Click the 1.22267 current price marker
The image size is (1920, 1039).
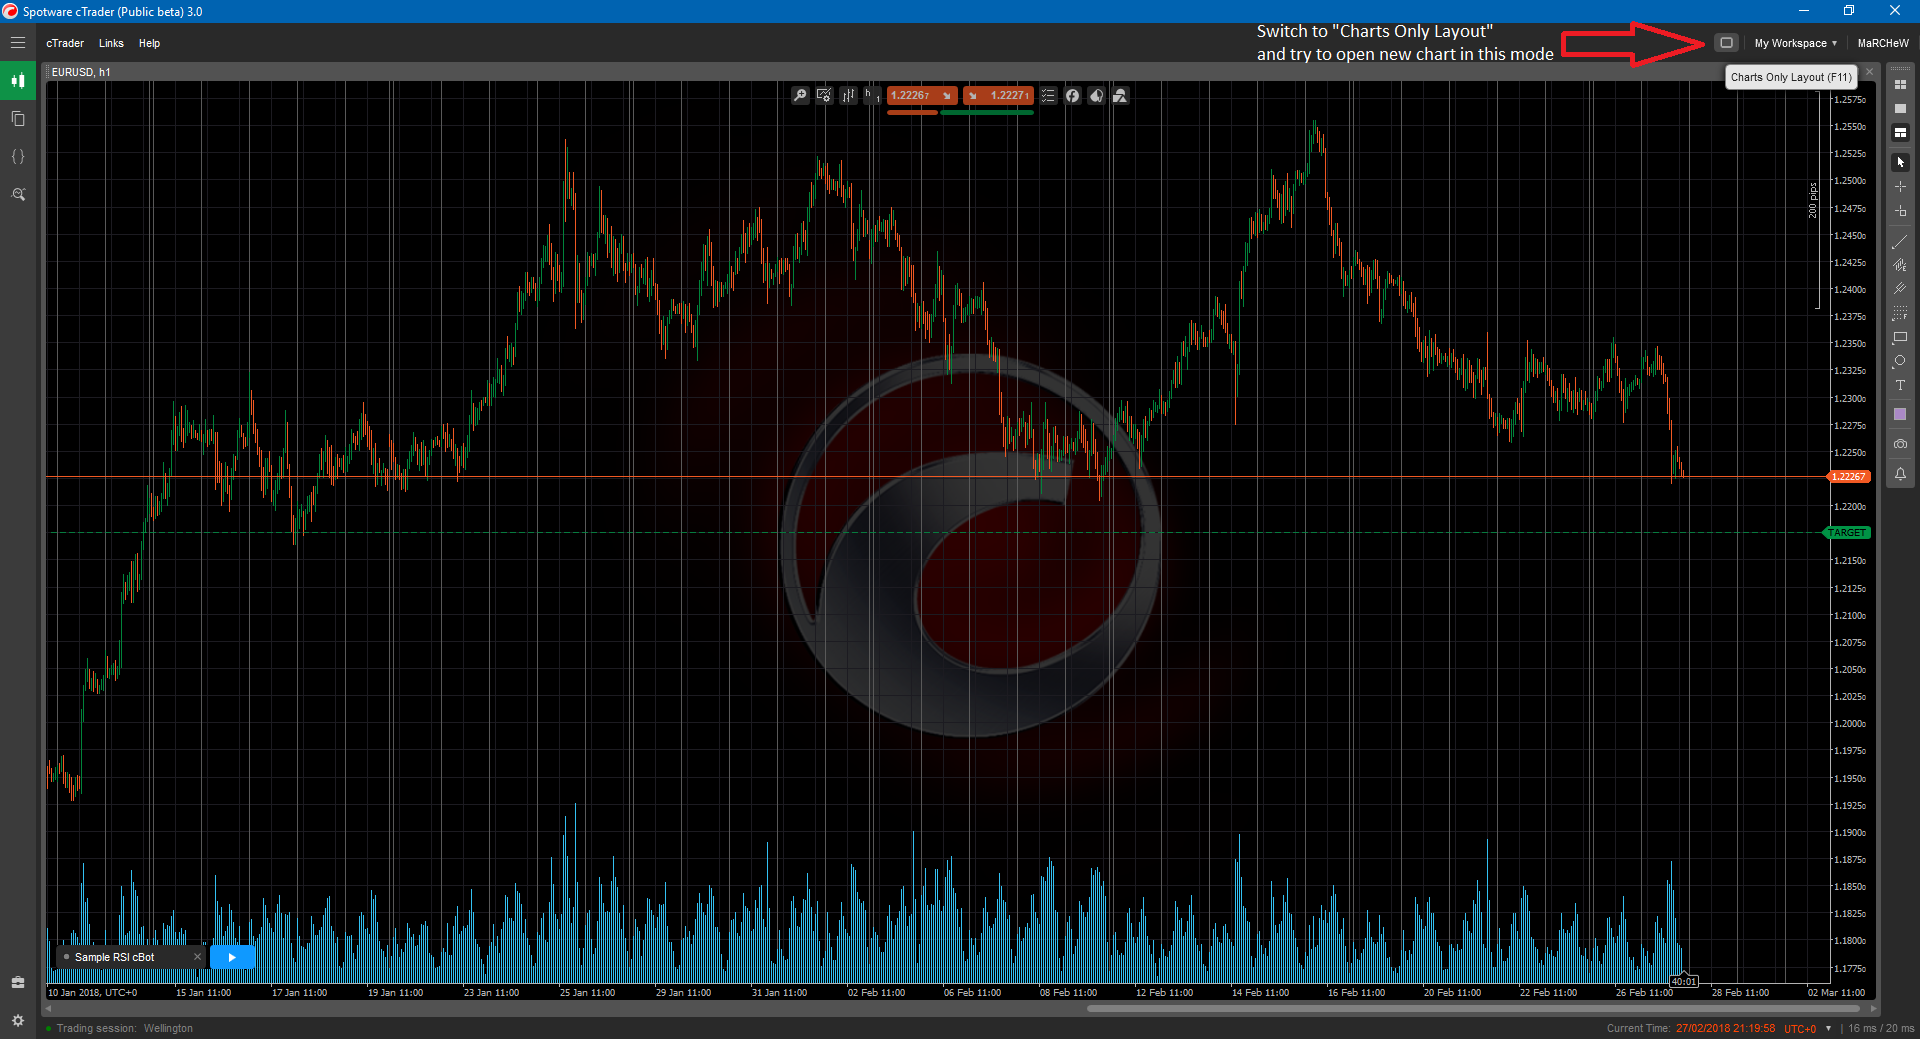click(1848, 477)
